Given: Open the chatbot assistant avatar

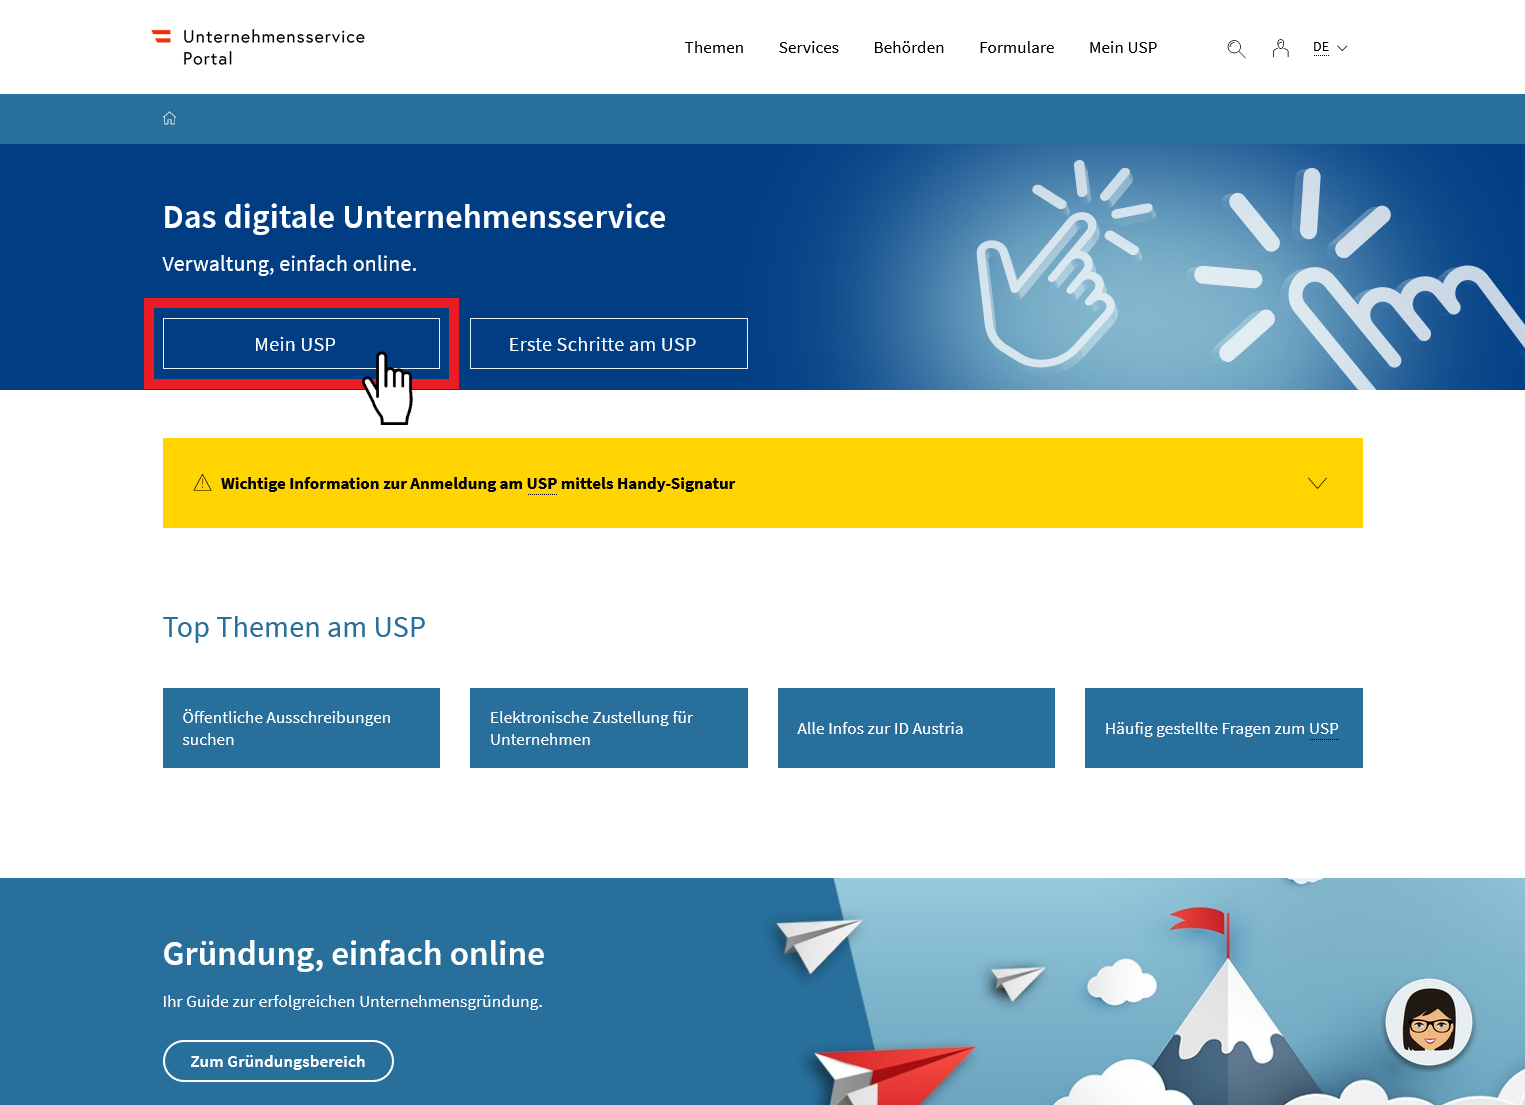Looking at the screenshot, I should (x=1429, y=1022).
